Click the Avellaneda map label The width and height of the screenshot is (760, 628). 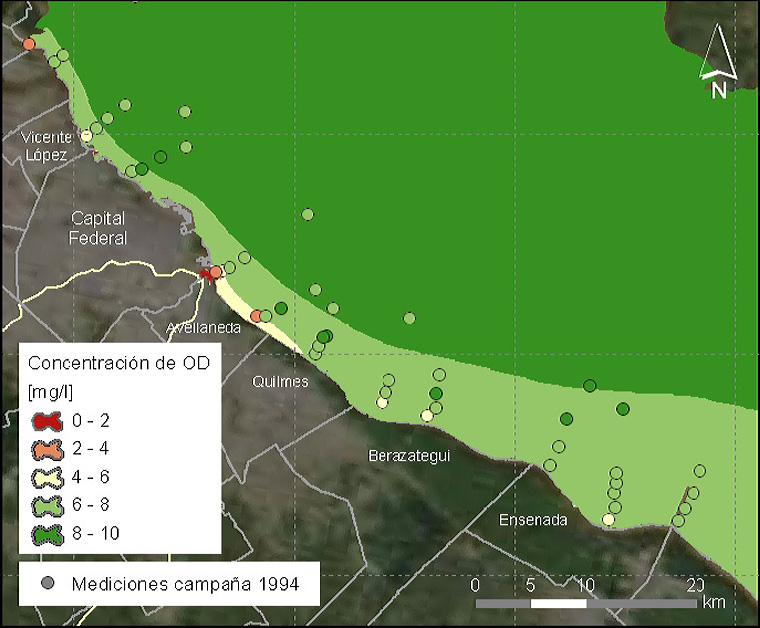coord(204,328)
